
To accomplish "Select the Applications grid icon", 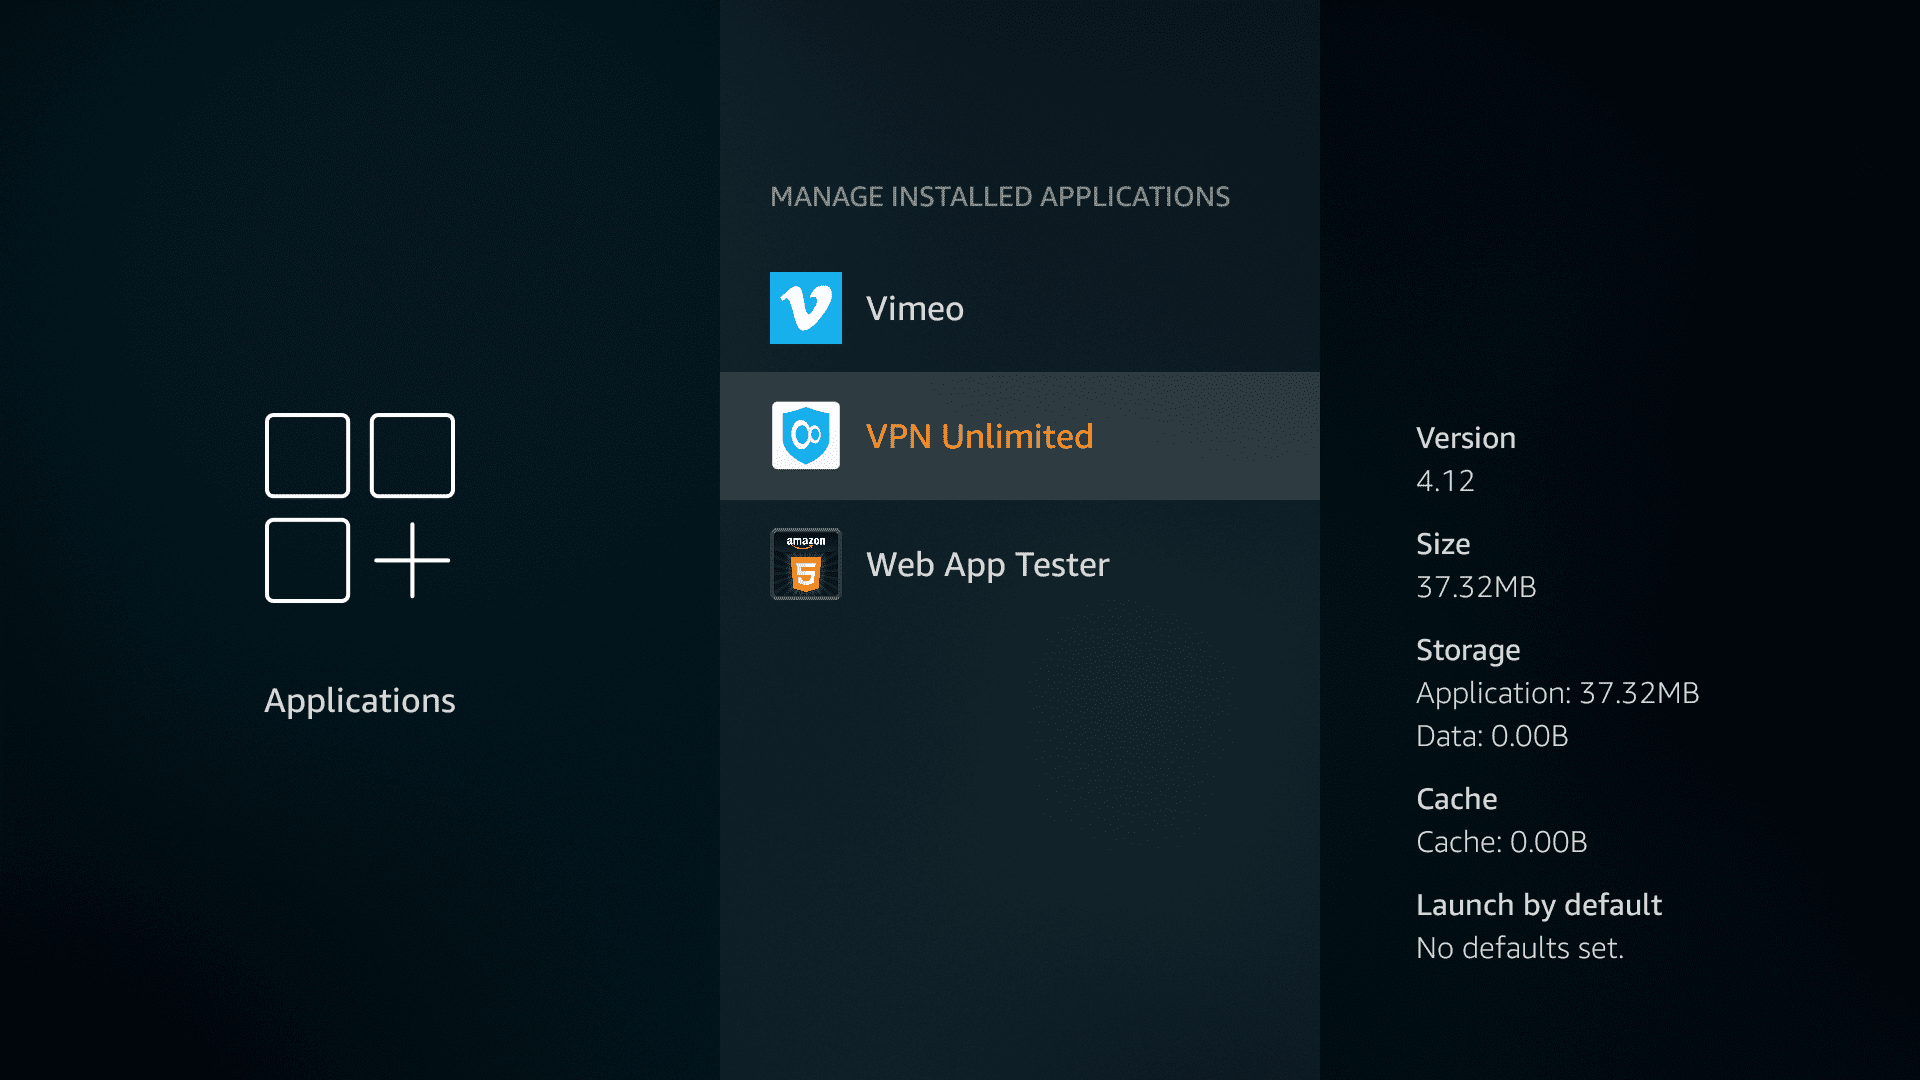I will click(x=360, y=507).
